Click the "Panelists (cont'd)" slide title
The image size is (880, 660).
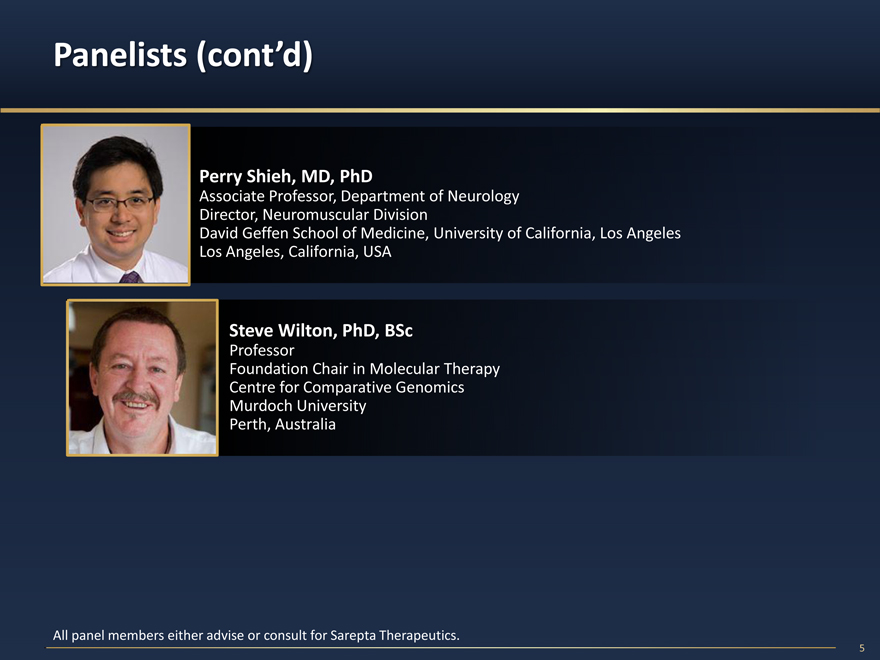[182, 56]
